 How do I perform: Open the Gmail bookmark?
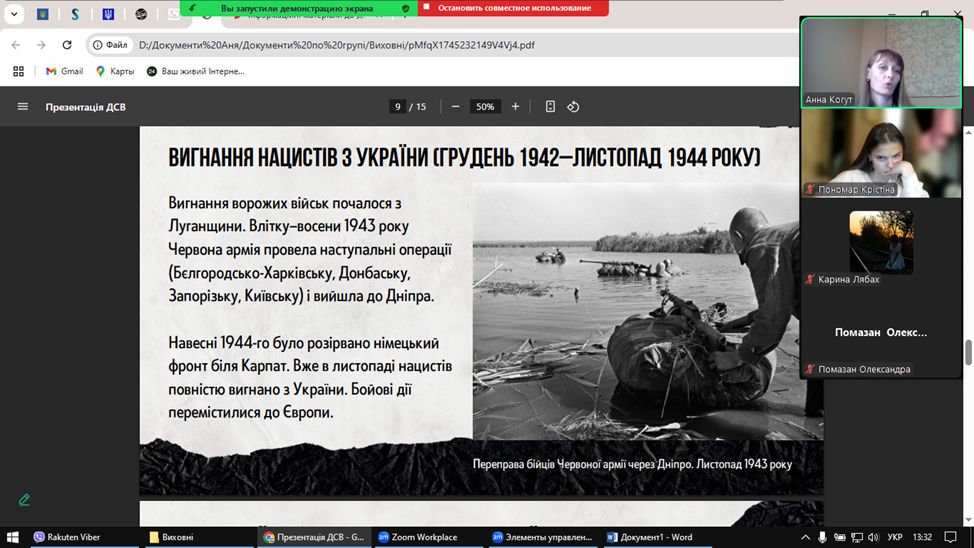[x=64, y=71]
